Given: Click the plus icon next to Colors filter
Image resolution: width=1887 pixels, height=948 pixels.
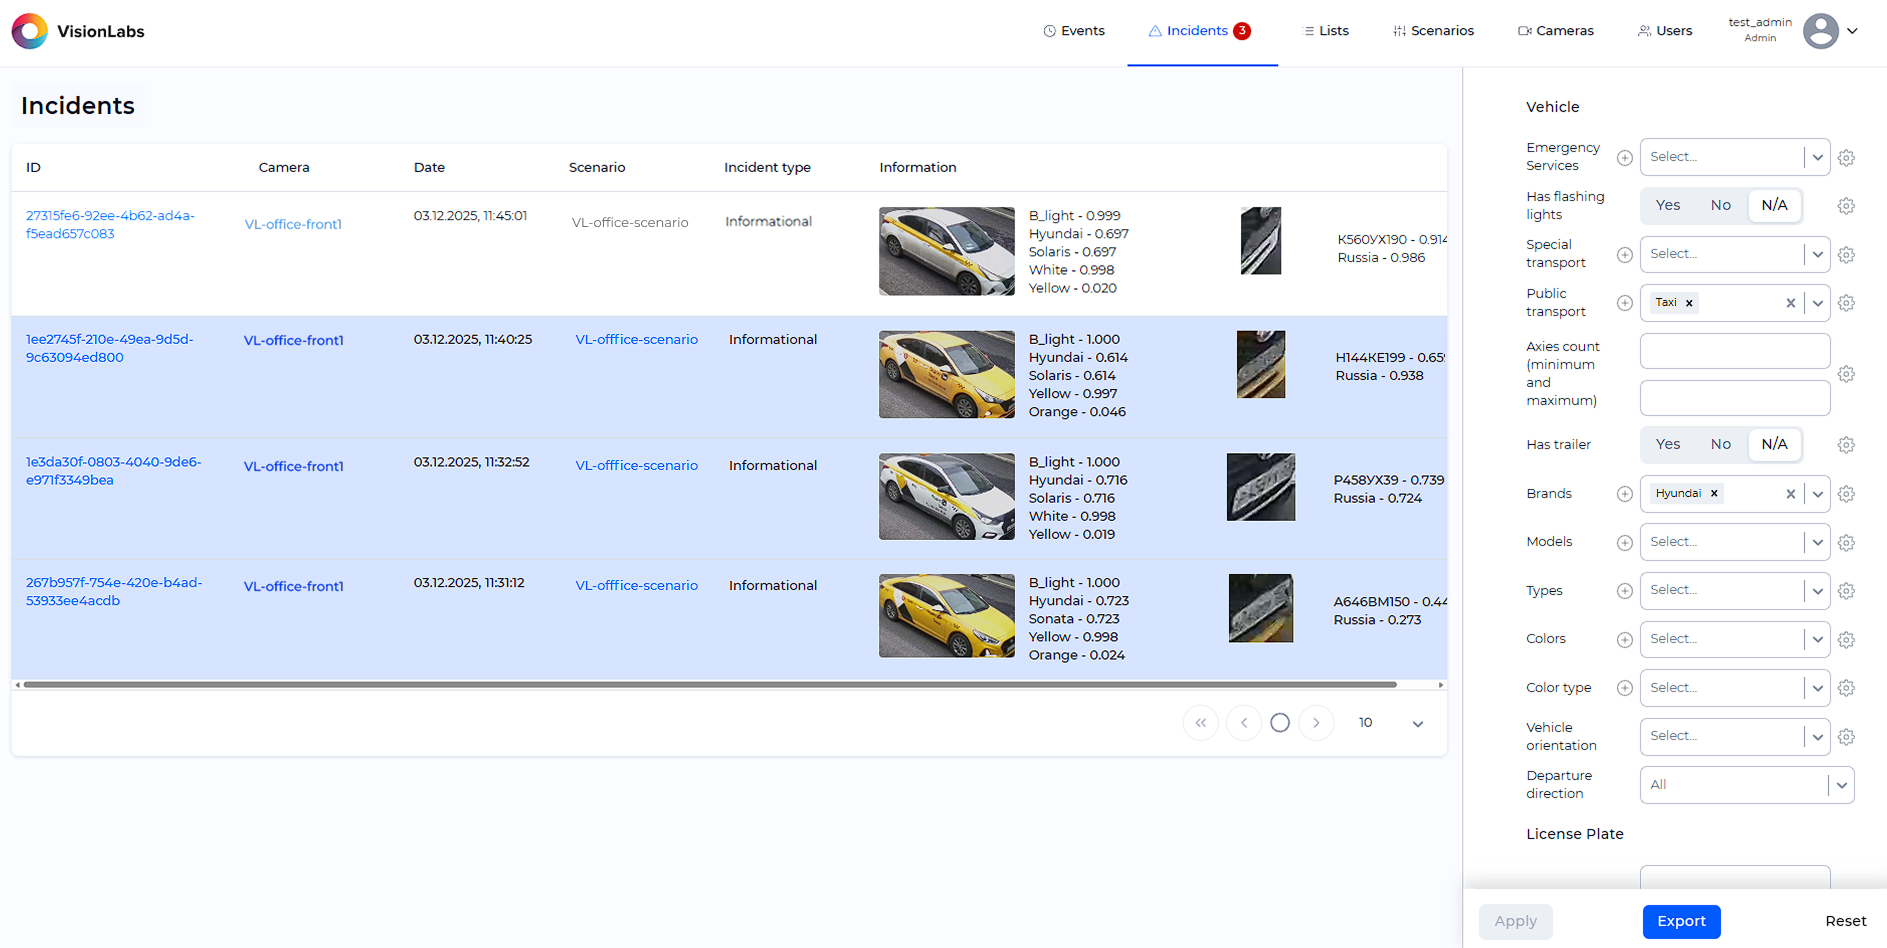Looking at the screenshot, I should tap(1624, 639).
